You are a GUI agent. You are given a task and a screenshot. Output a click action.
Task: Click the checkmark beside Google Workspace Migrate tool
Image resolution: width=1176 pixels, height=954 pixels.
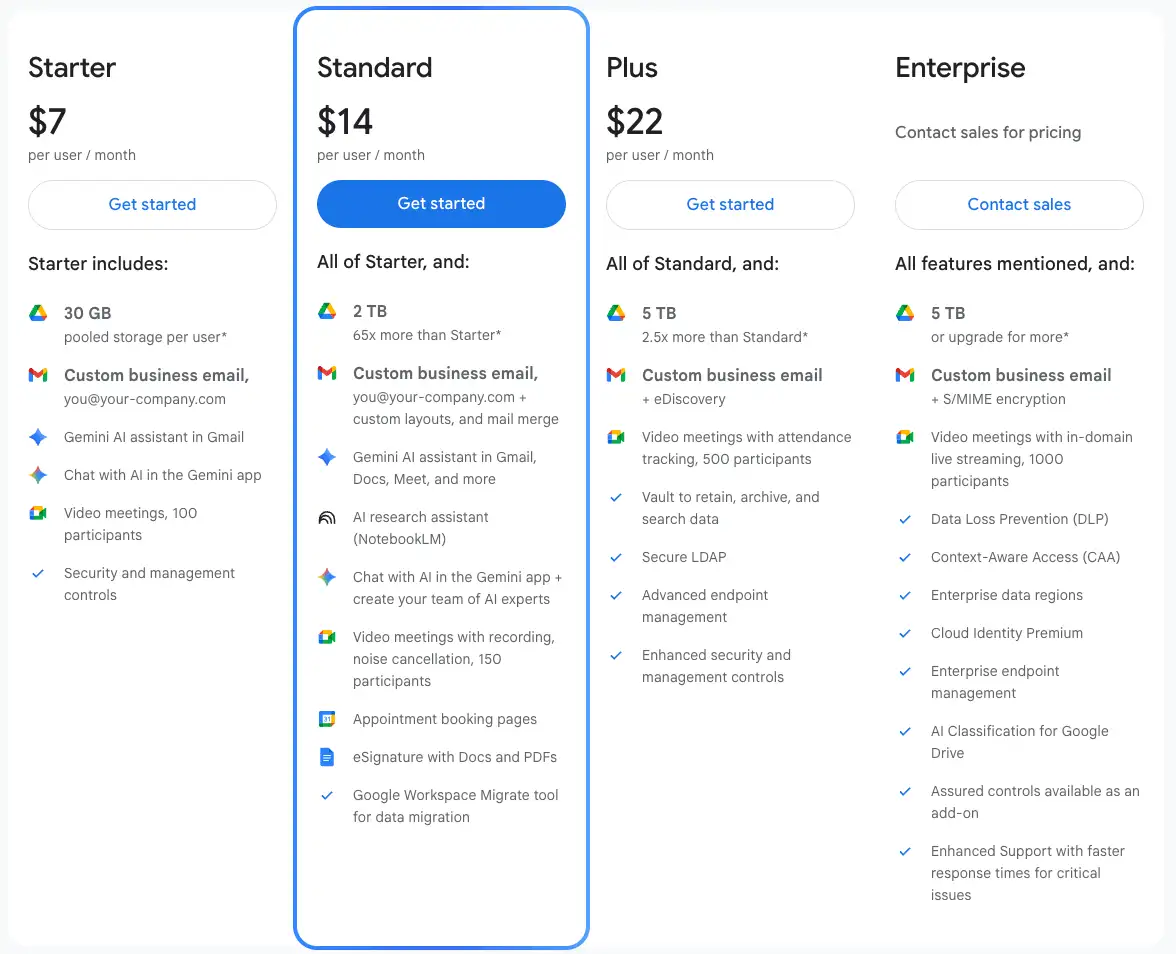coord(326,795)
